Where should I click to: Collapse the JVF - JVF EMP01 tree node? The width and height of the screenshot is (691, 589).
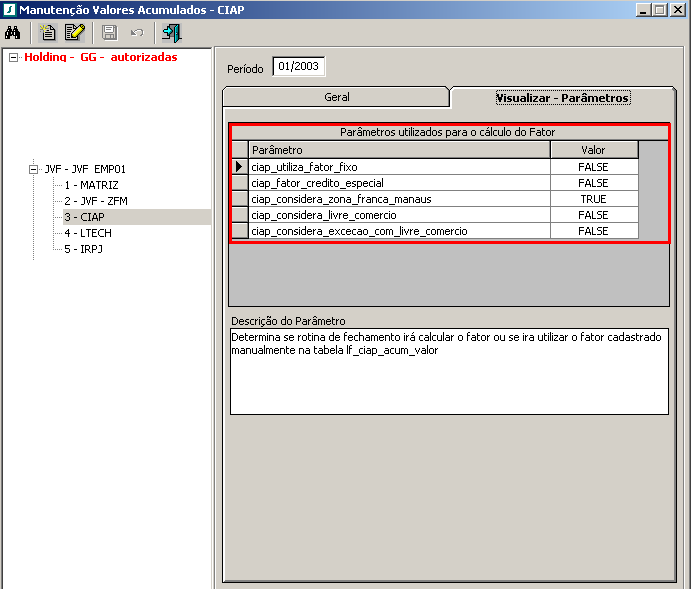34,169
